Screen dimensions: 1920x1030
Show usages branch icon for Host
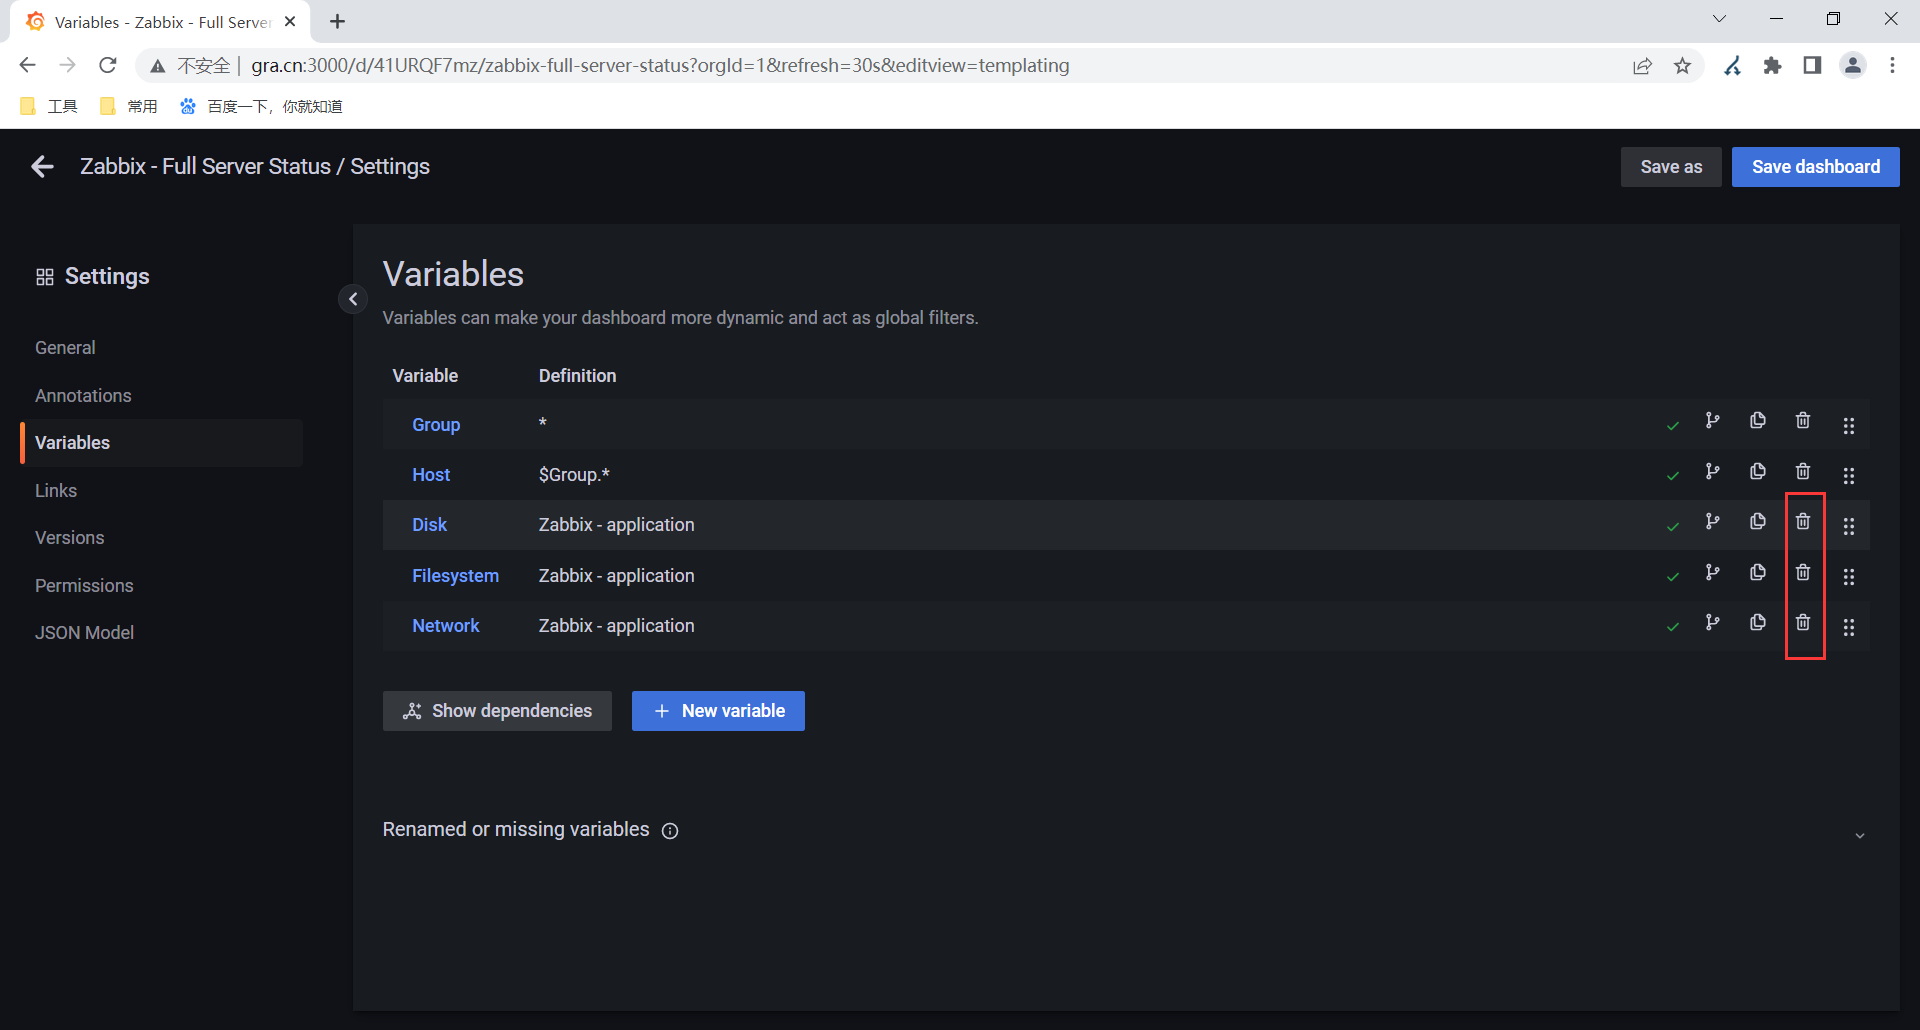(x=1713, y=471)
